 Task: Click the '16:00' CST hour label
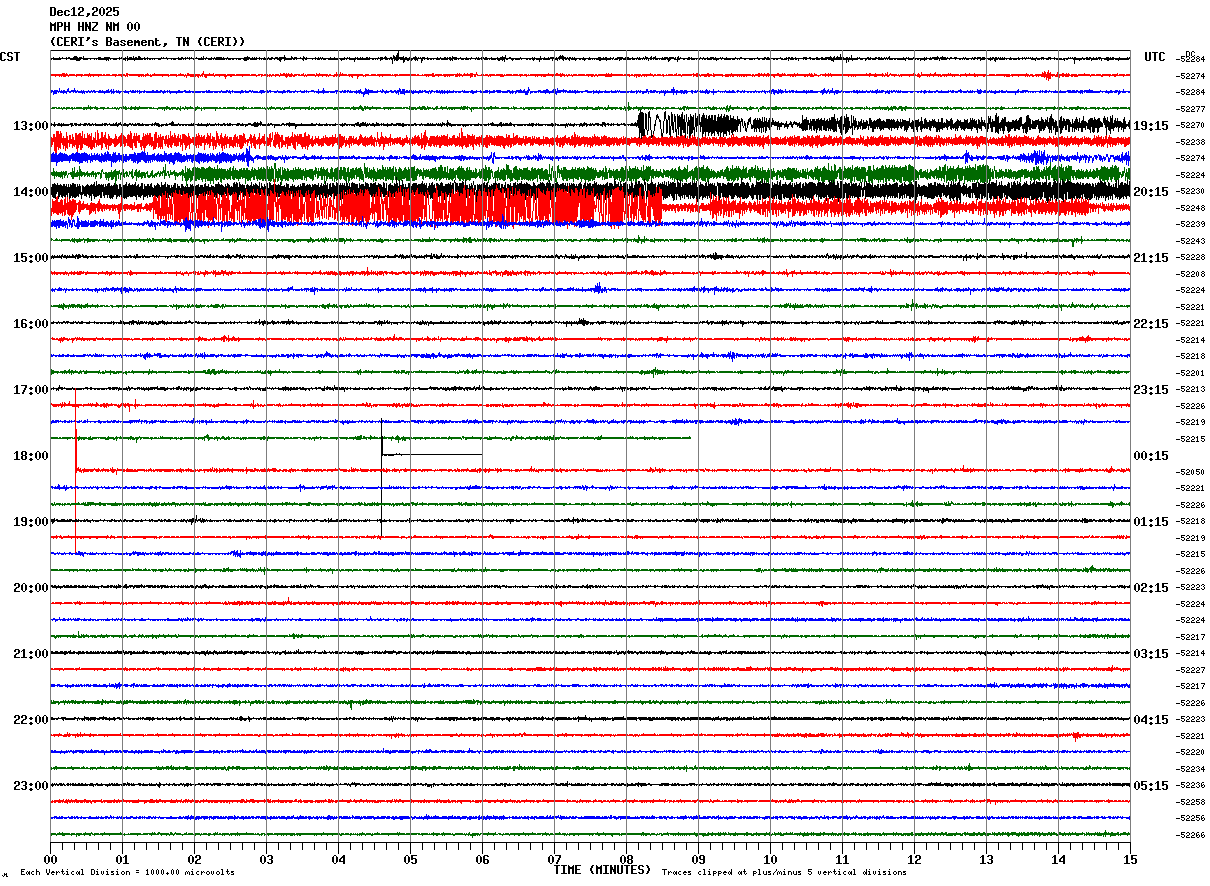click(31, 324)
